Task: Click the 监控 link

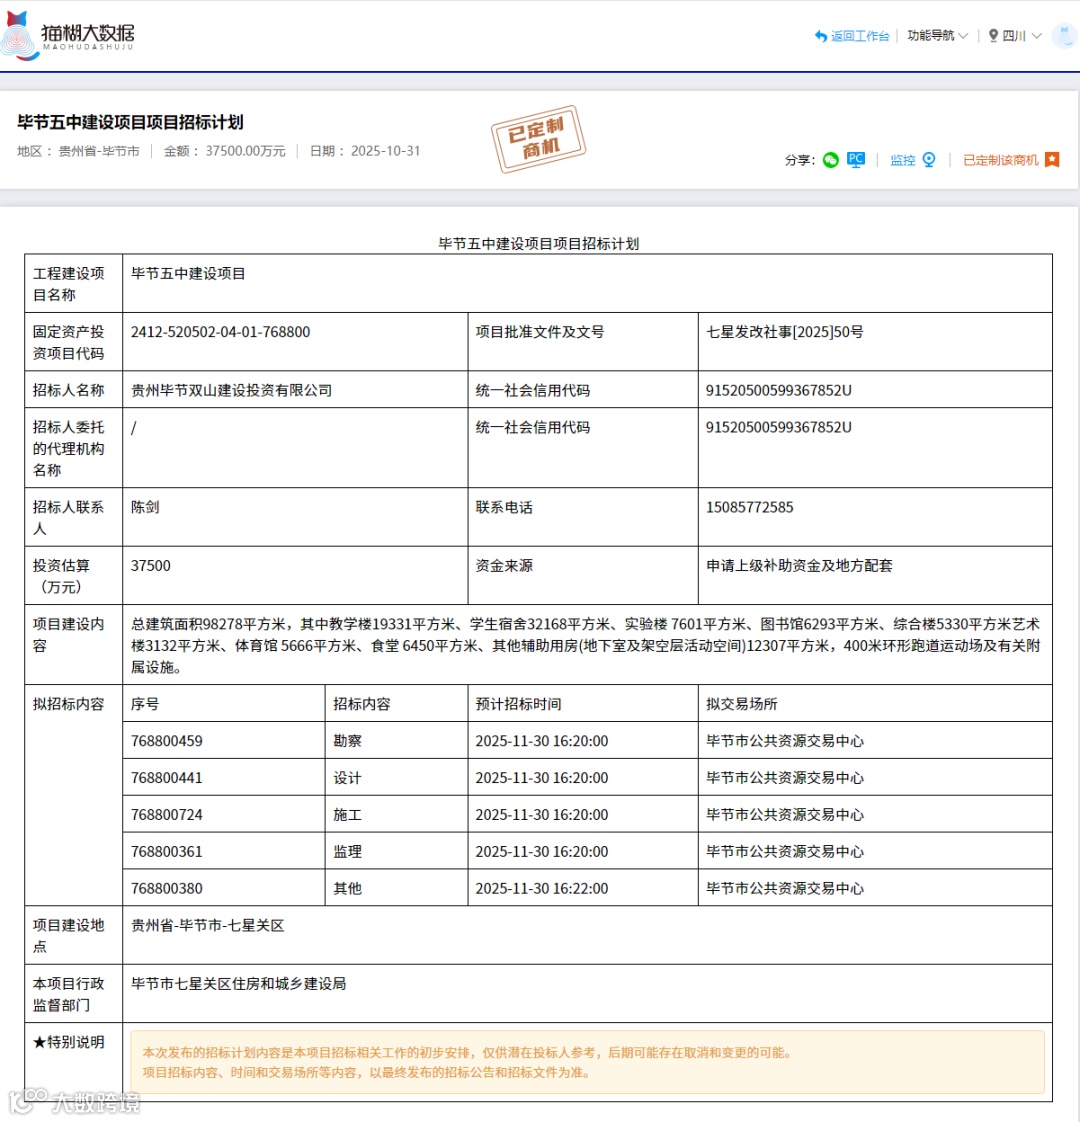Action: tap(903, 160)
